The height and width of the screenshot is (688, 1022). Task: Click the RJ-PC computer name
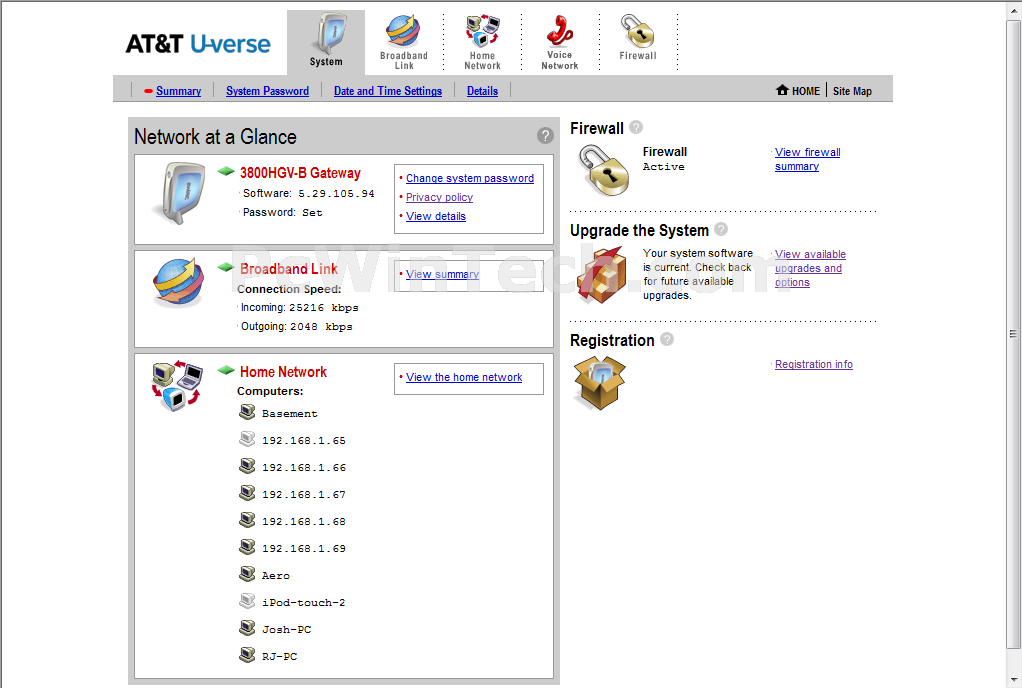coord(280,657)
